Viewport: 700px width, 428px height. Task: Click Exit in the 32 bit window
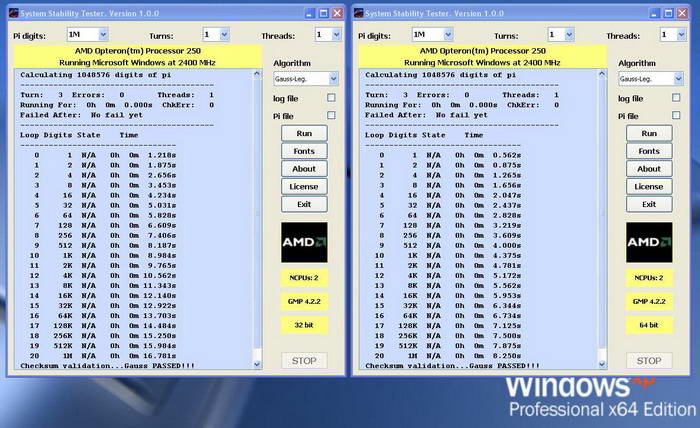click(304, 204)
